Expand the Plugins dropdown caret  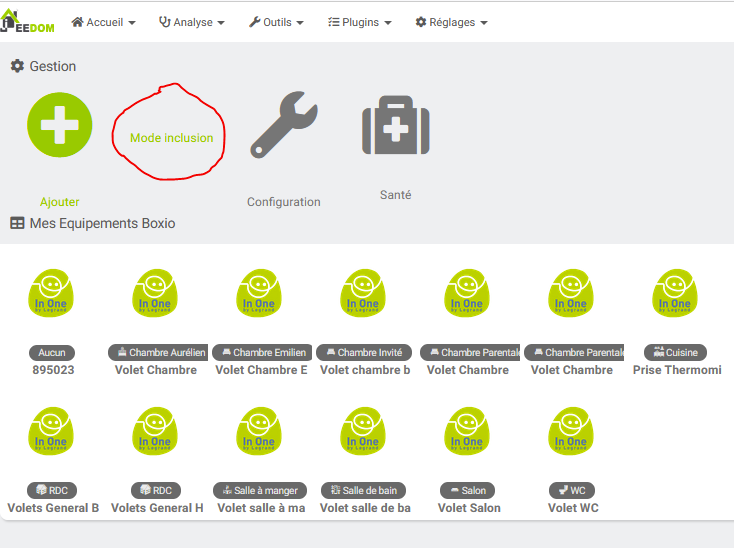[x=388, y=23]
